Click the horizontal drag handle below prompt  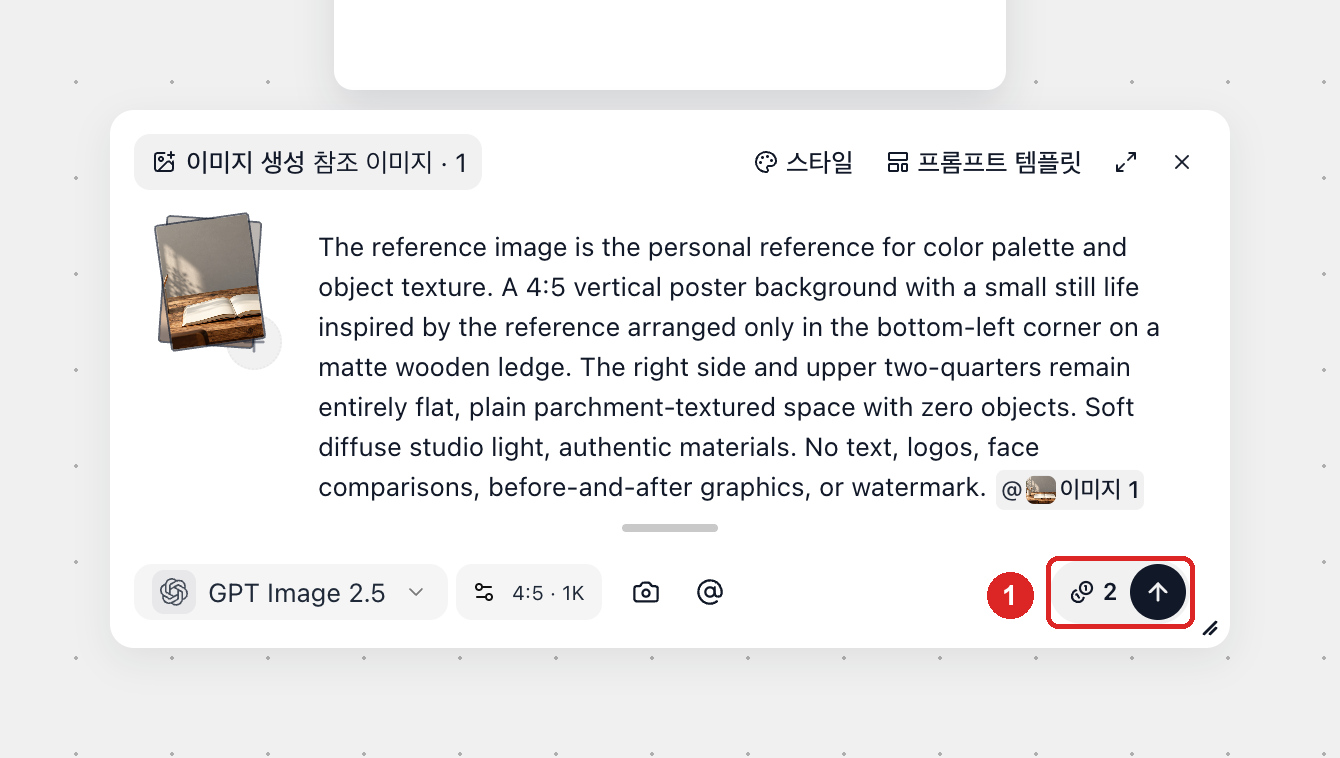[670, 528]
